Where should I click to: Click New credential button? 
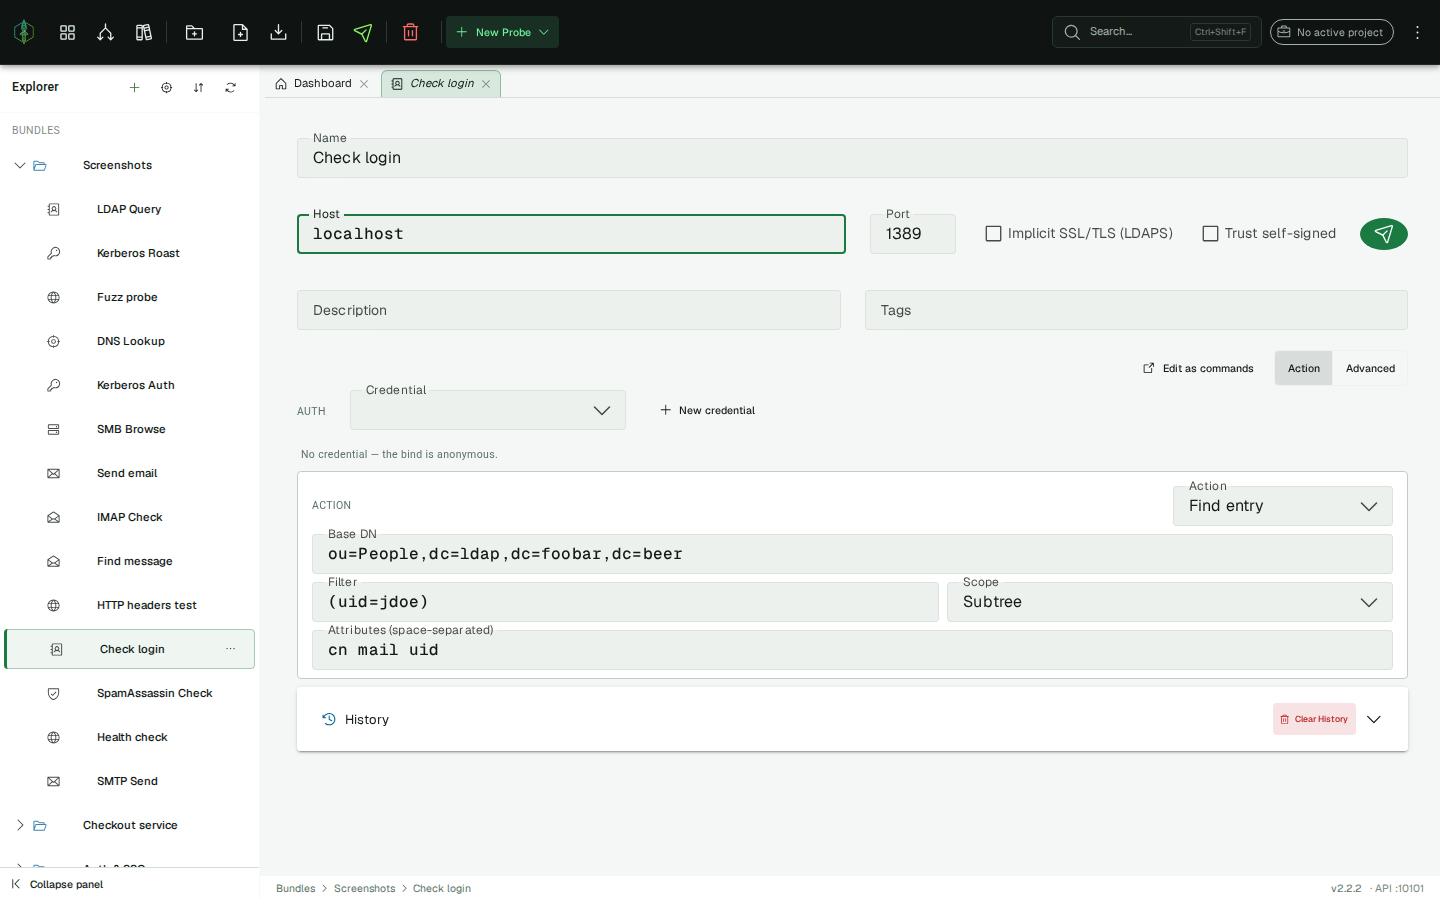(x=707, y=410)
